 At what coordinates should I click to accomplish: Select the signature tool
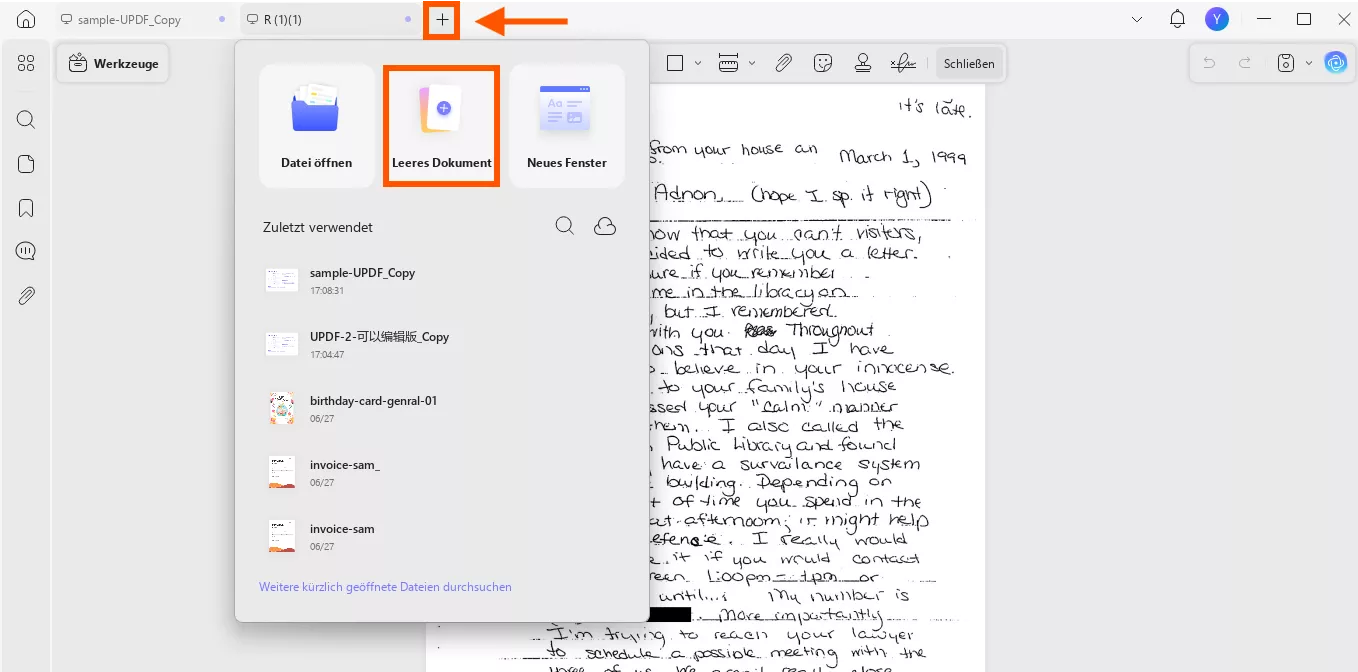[x=903, y=63]
